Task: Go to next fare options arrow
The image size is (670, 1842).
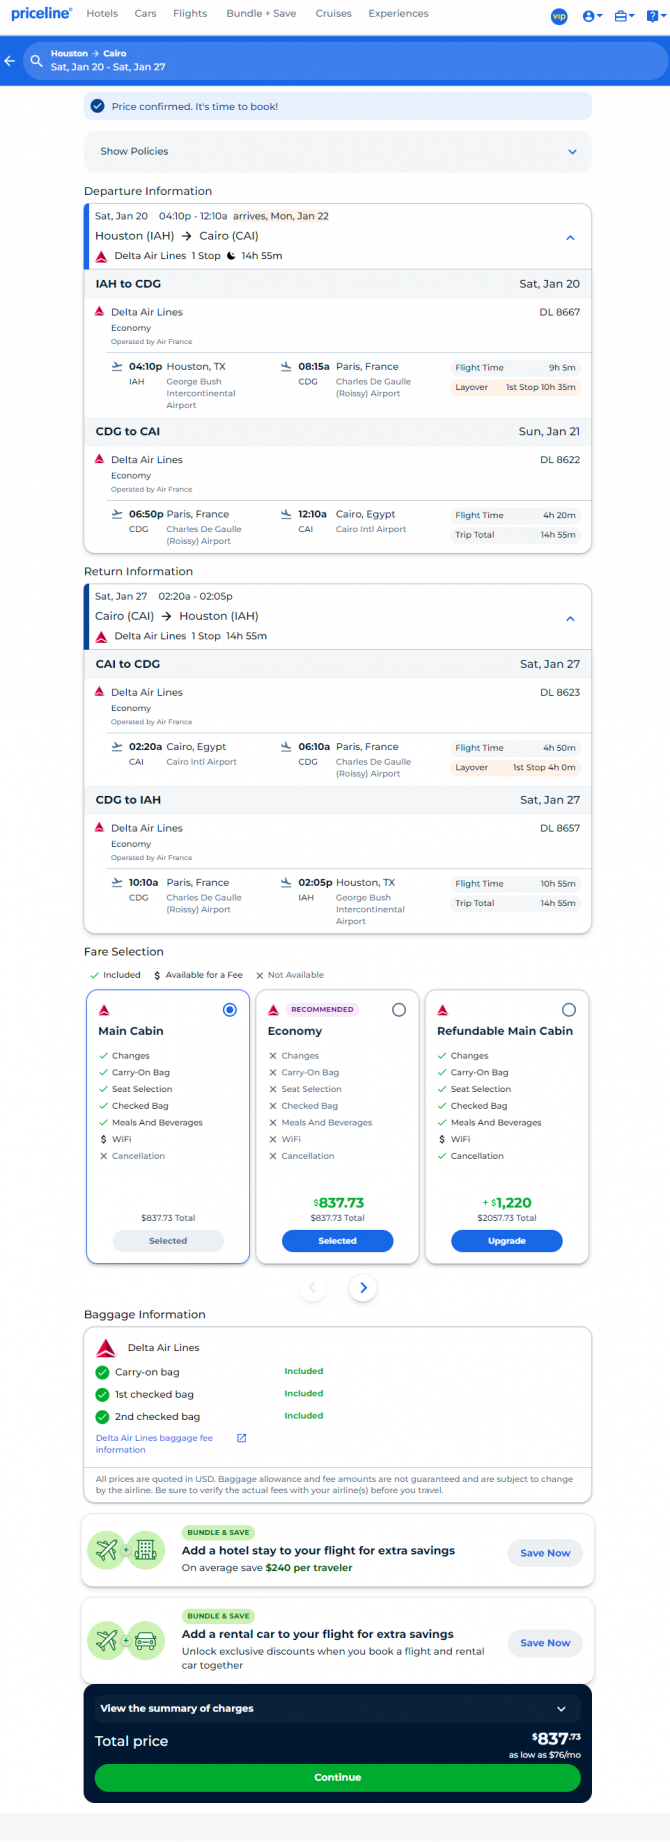Action: coord(363,1288)
